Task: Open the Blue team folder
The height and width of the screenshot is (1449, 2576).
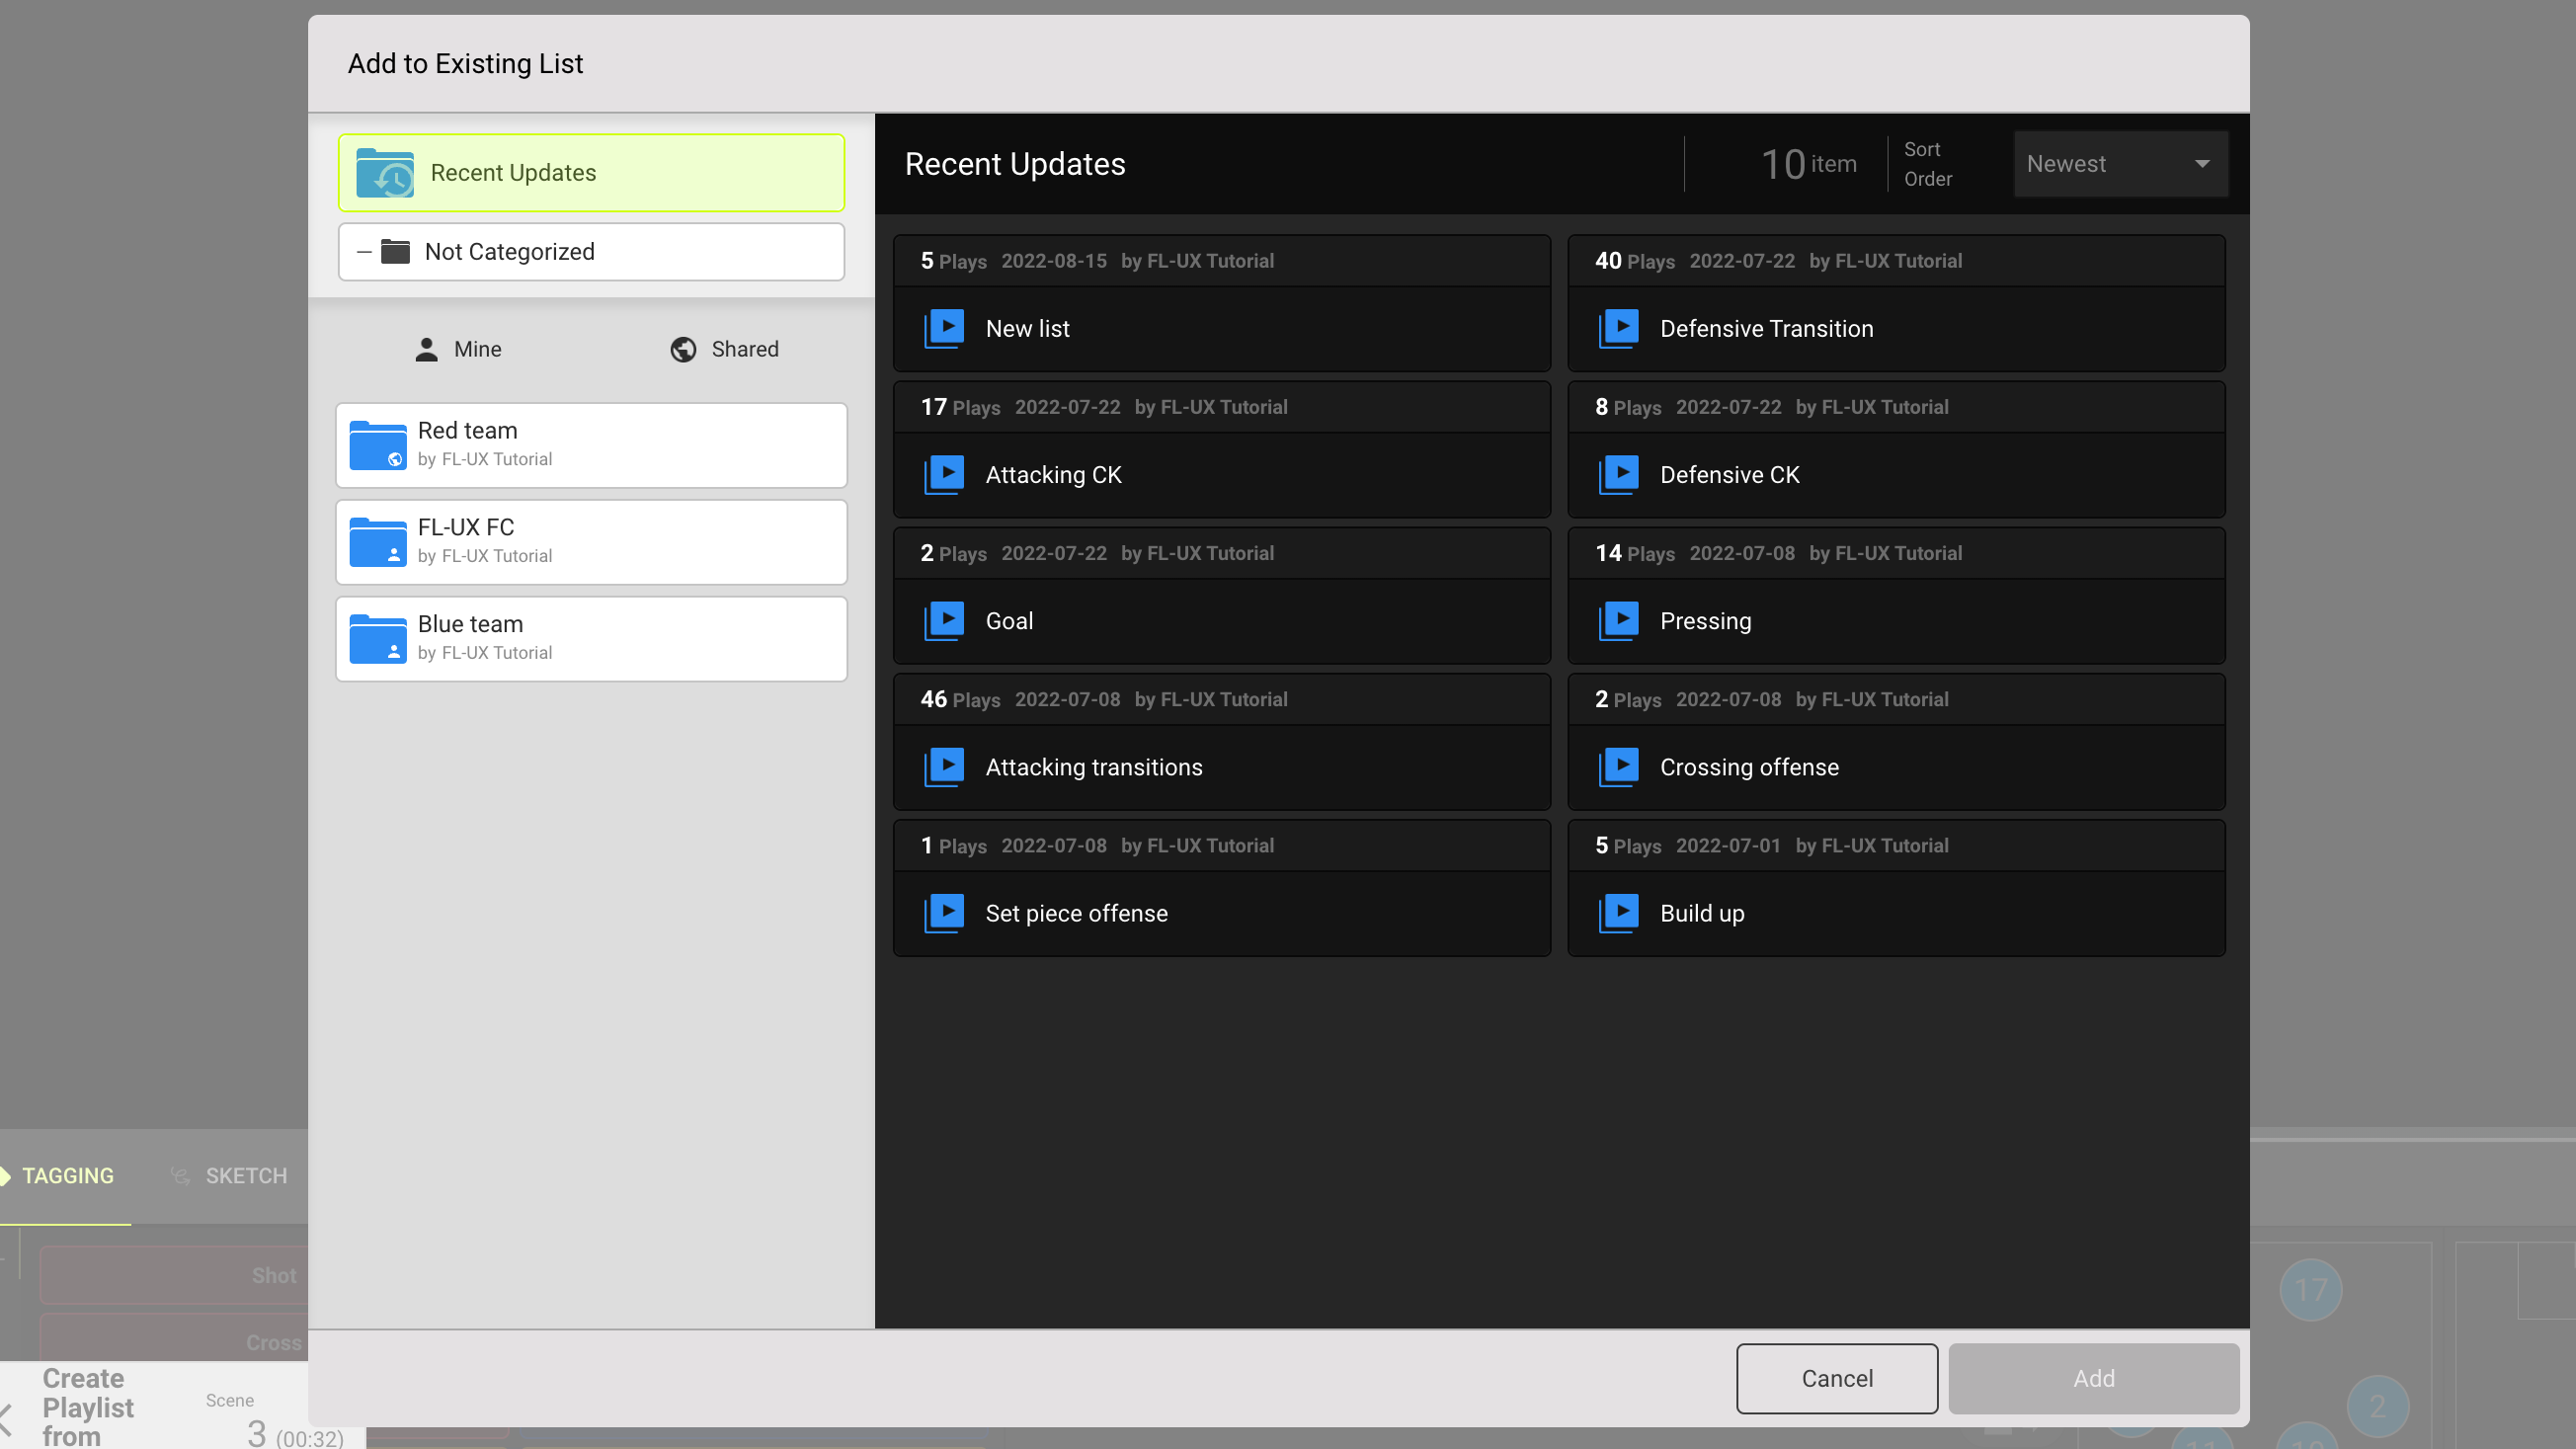Action: (x=592, y=639)
